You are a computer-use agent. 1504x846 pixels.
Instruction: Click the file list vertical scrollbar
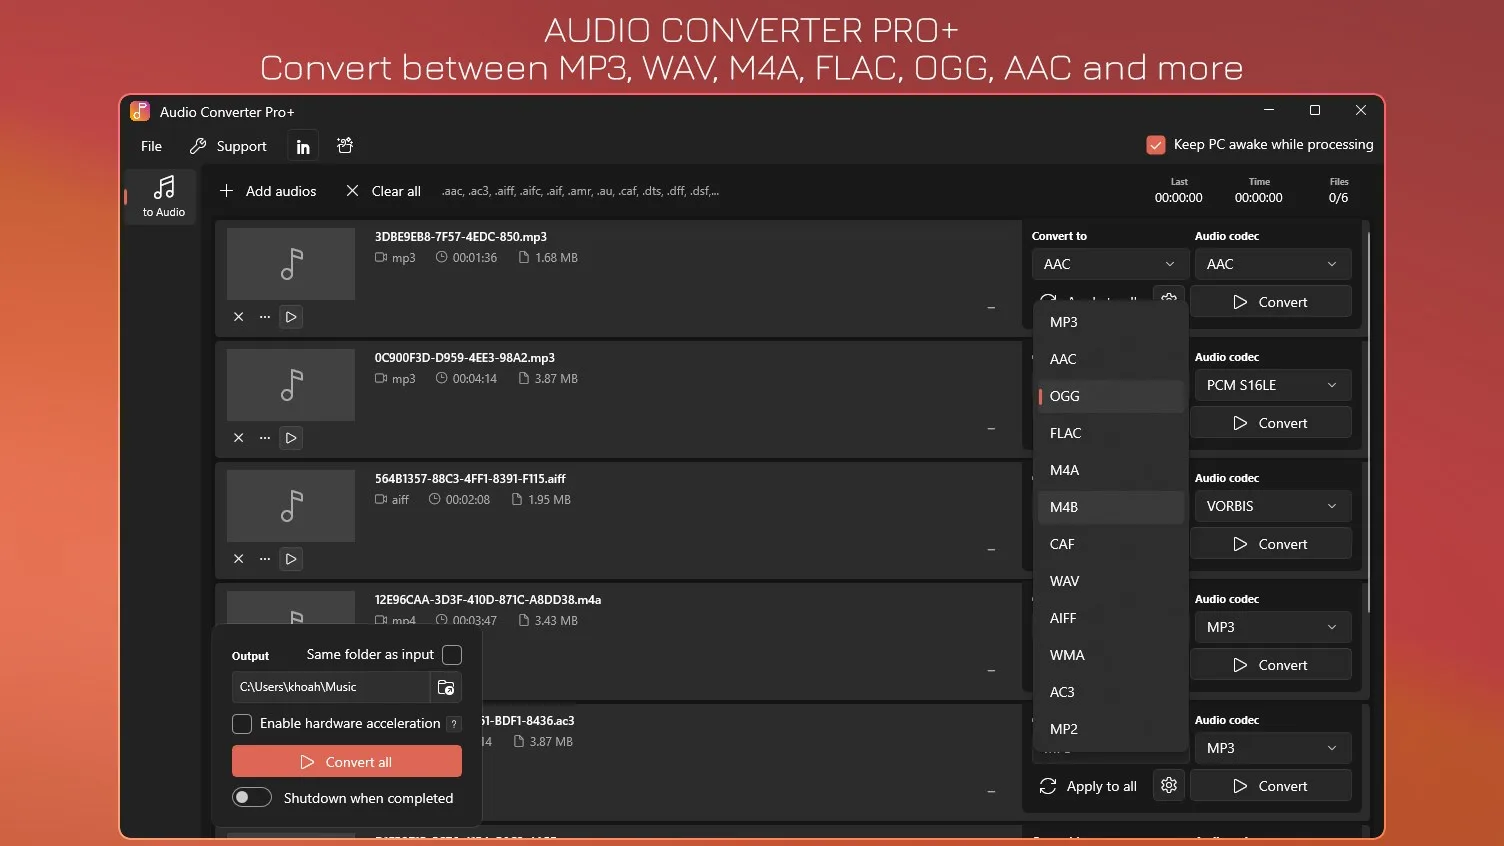1368,423
